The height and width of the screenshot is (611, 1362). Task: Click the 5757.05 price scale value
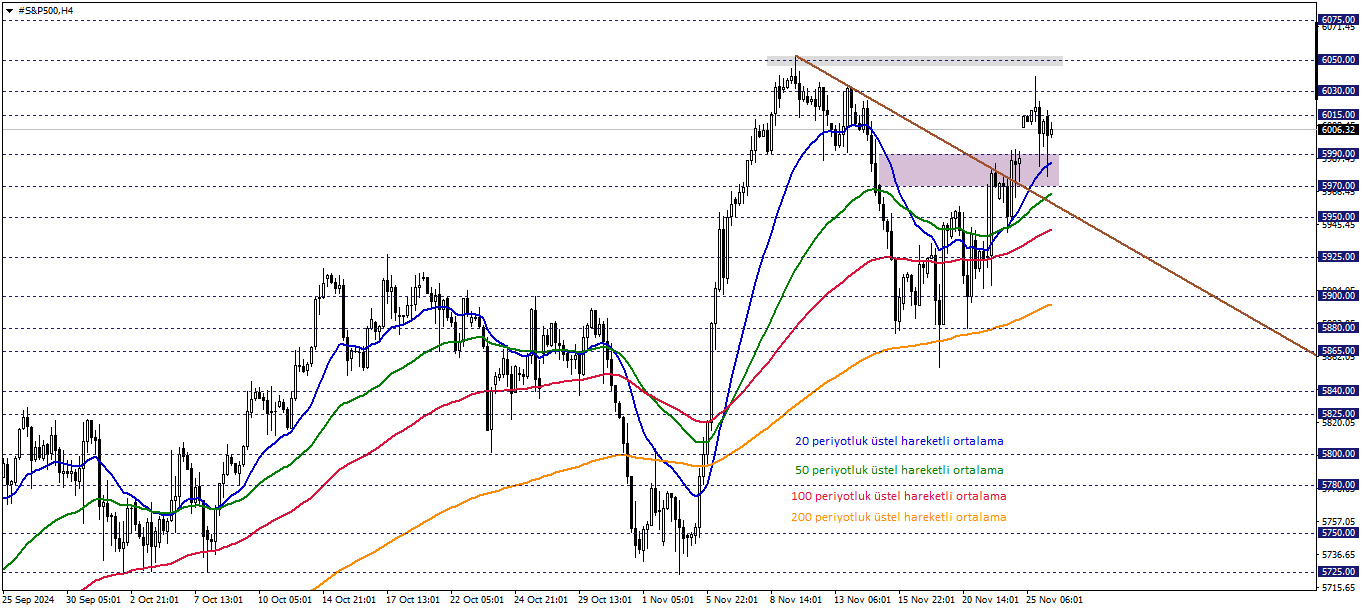pyautogui.click(x=1338, y=522)
